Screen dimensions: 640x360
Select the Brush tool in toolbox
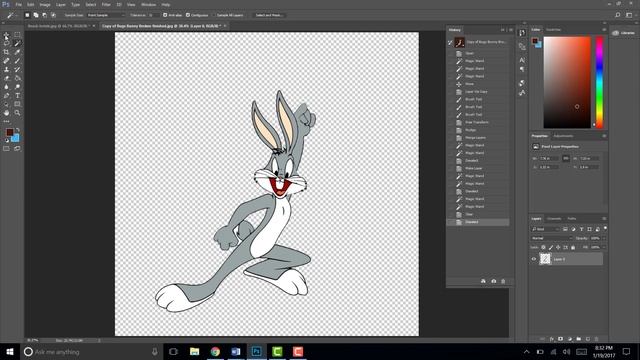coord(17,61)
